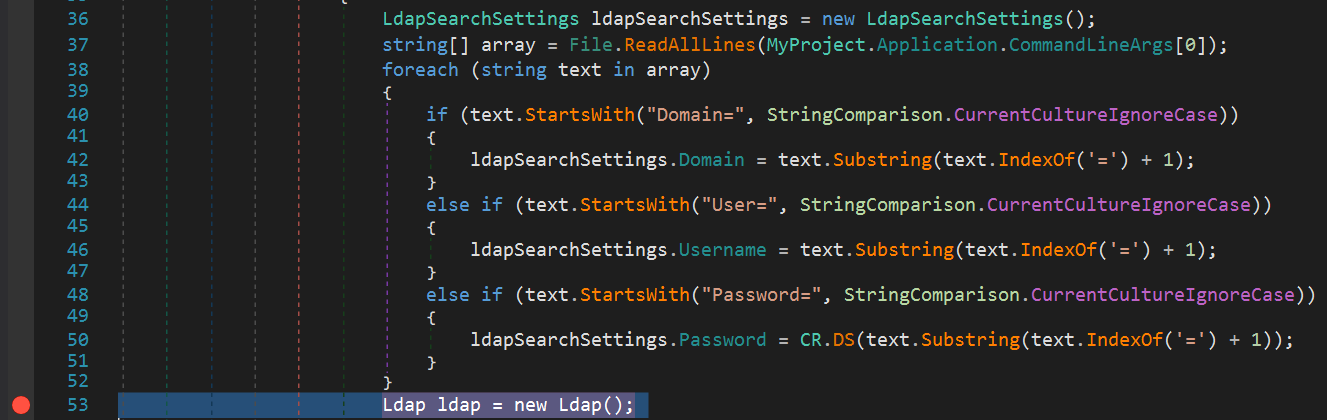The width and height of the screenshot is (1327, 420).
Task: Click line number 50 in the gutter
Action: [78, 339]
